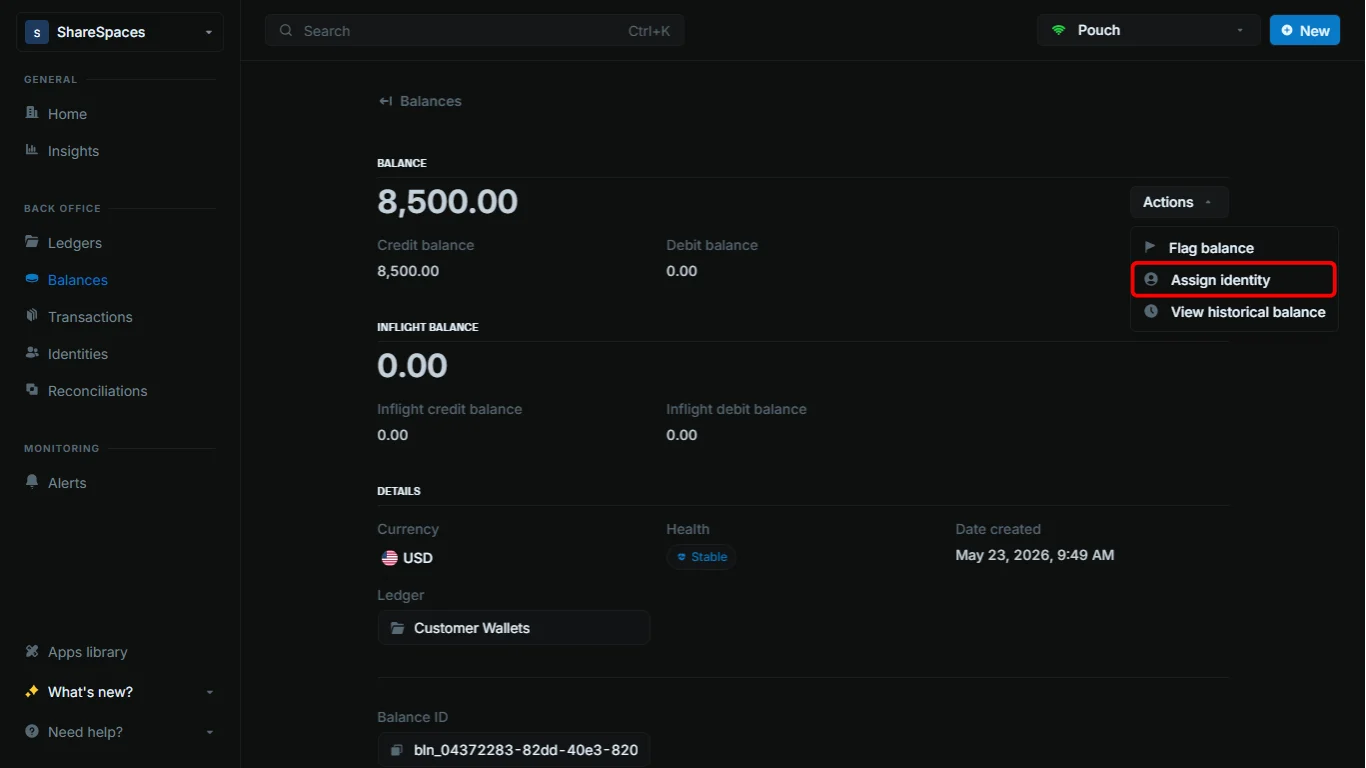Open the Customer Wallets ledger
1366x768 pixels.
pos(514,628)
